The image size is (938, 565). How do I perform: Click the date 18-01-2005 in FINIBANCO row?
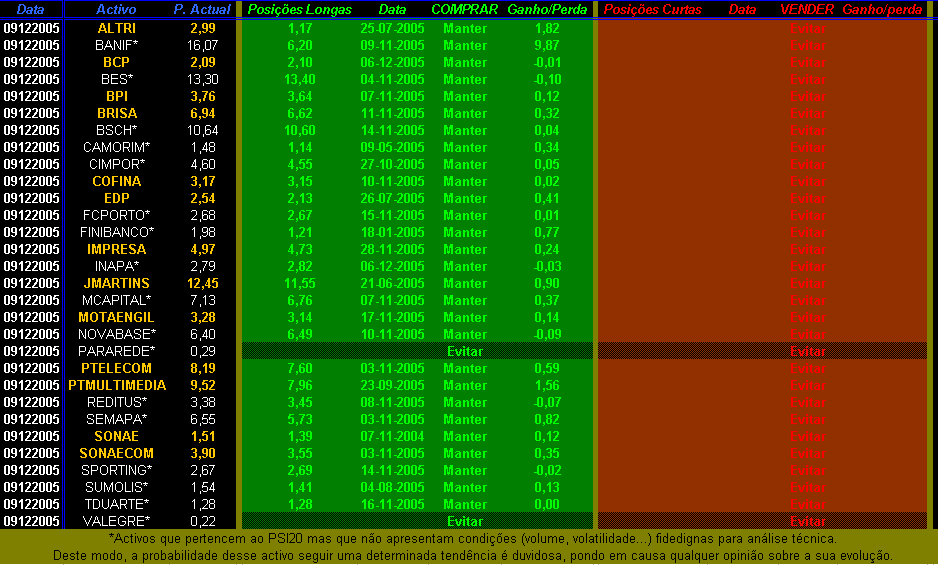392,232
